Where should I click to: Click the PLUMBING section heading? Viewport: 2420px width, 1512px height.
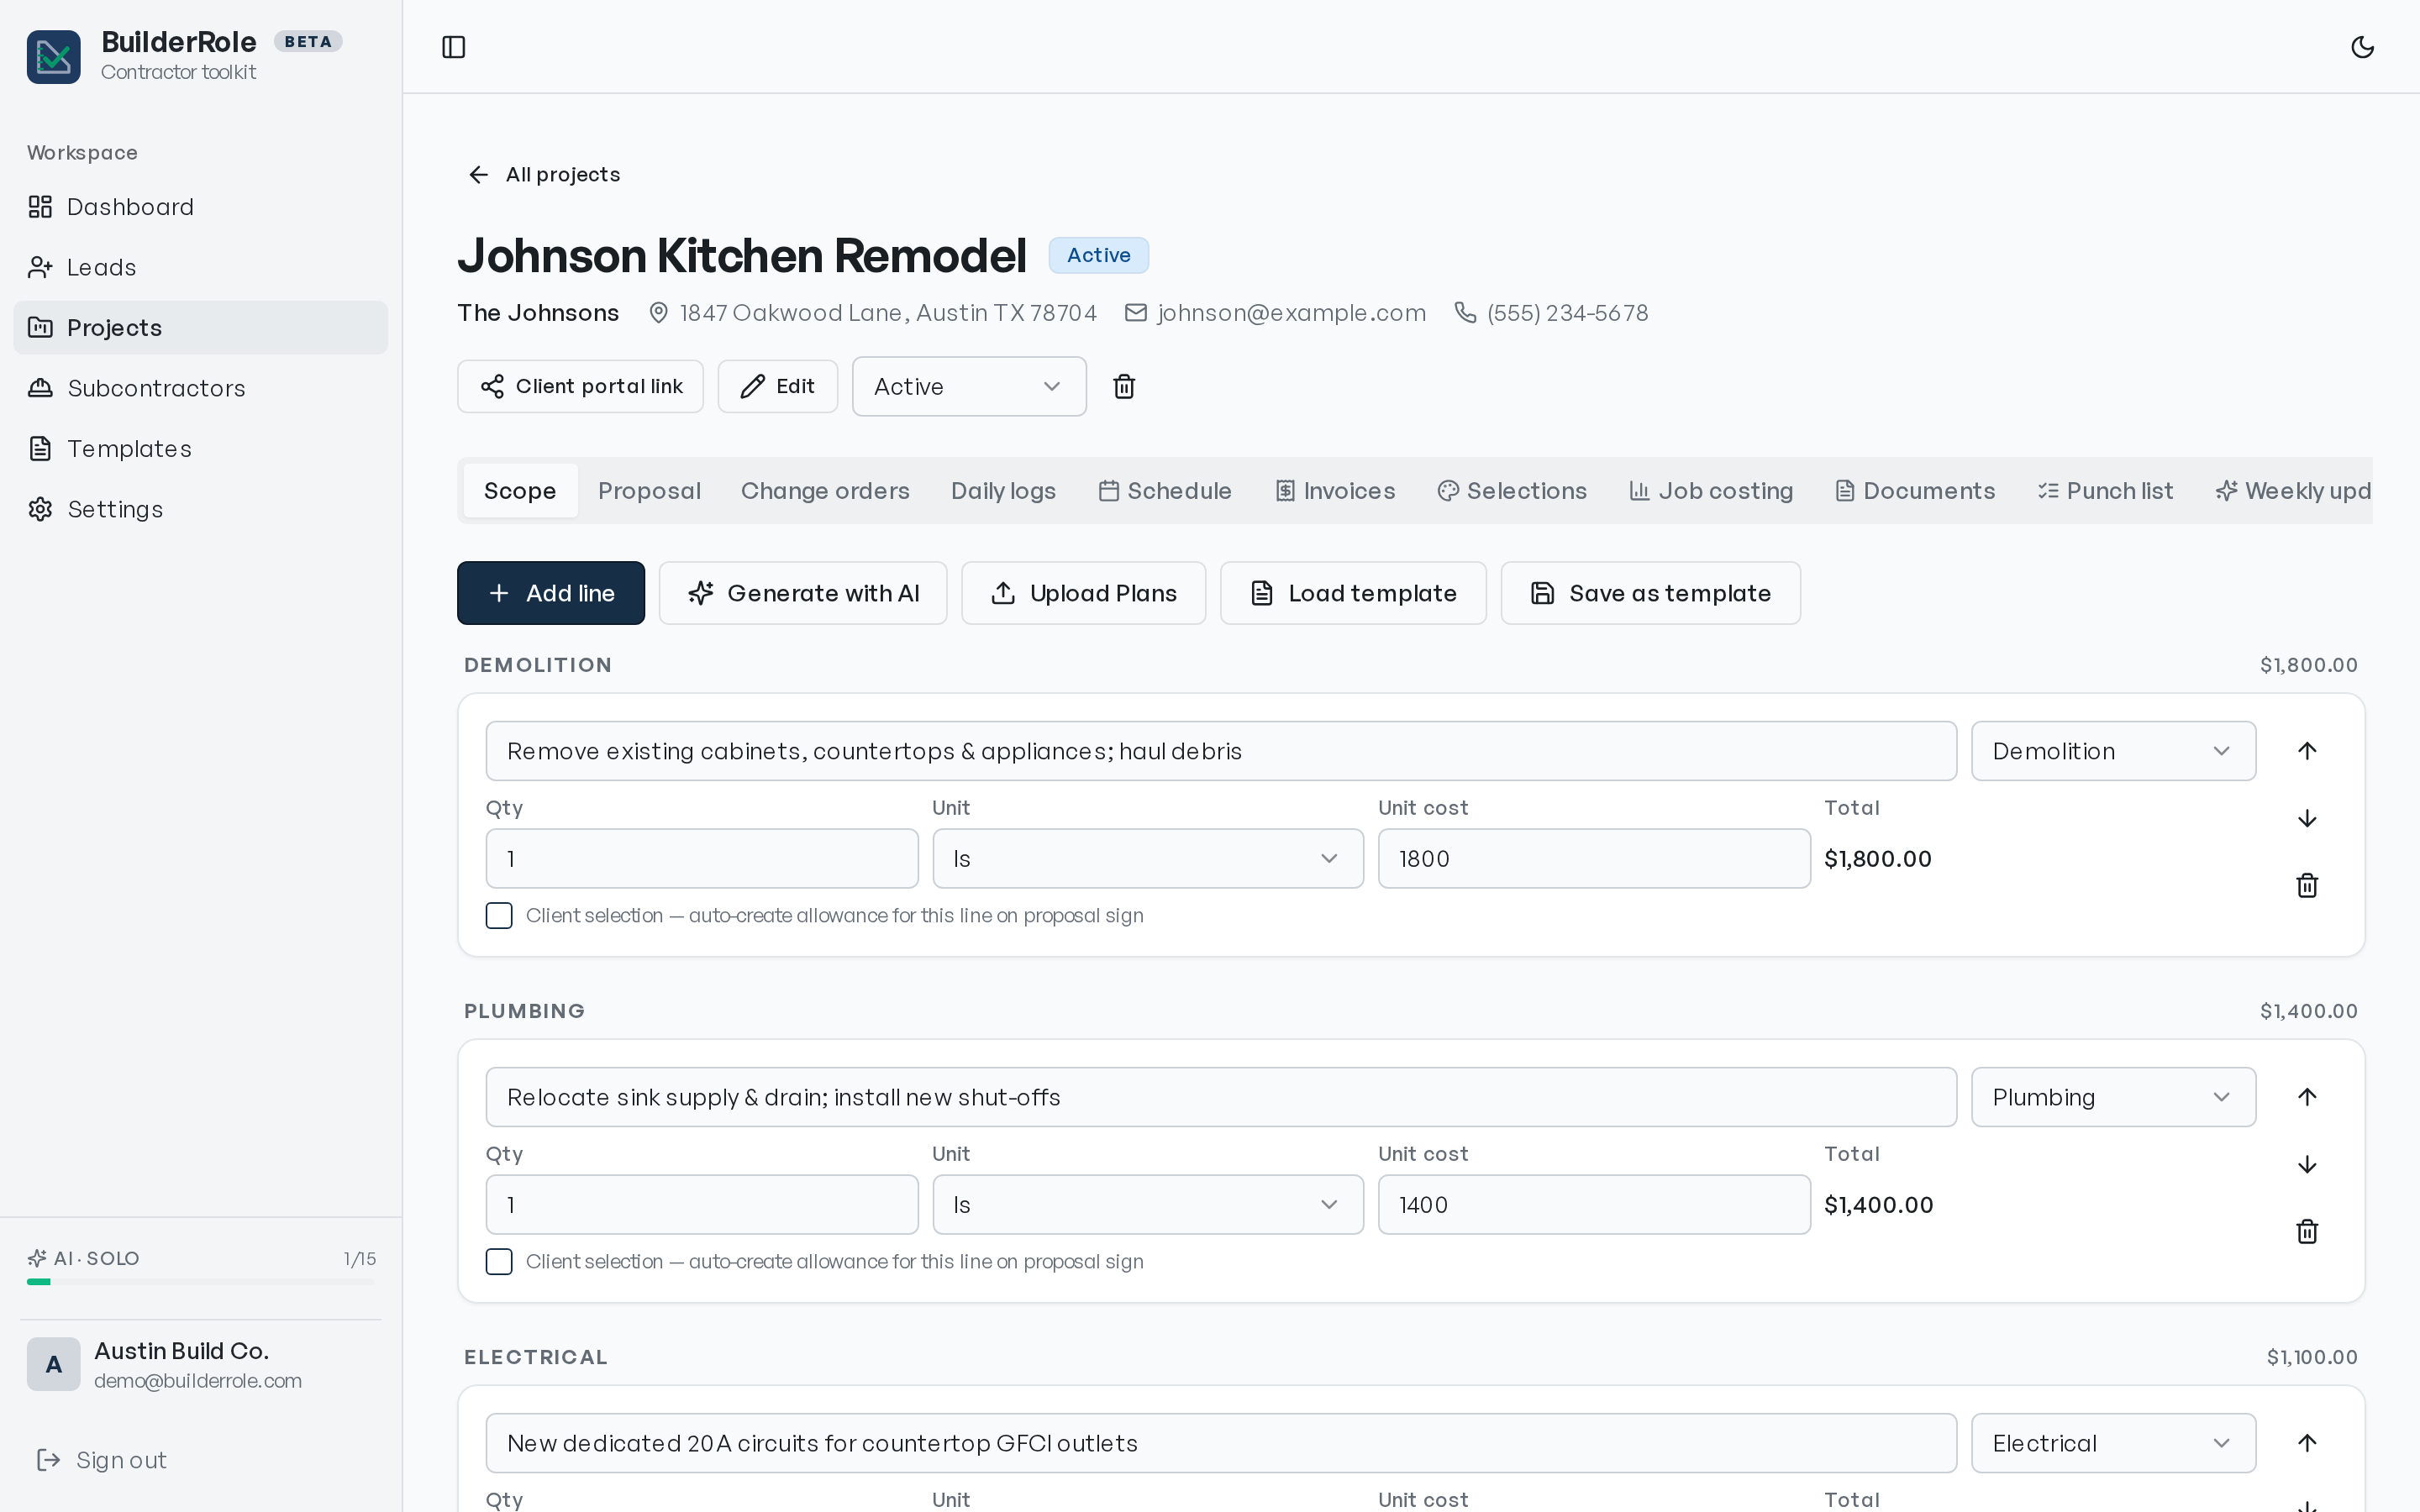pos(524,1011)
